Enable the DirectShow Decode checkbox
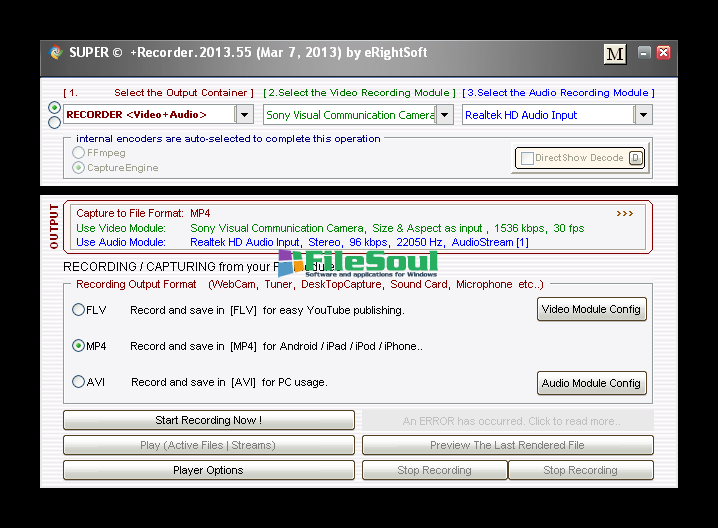 pos(527,158)
